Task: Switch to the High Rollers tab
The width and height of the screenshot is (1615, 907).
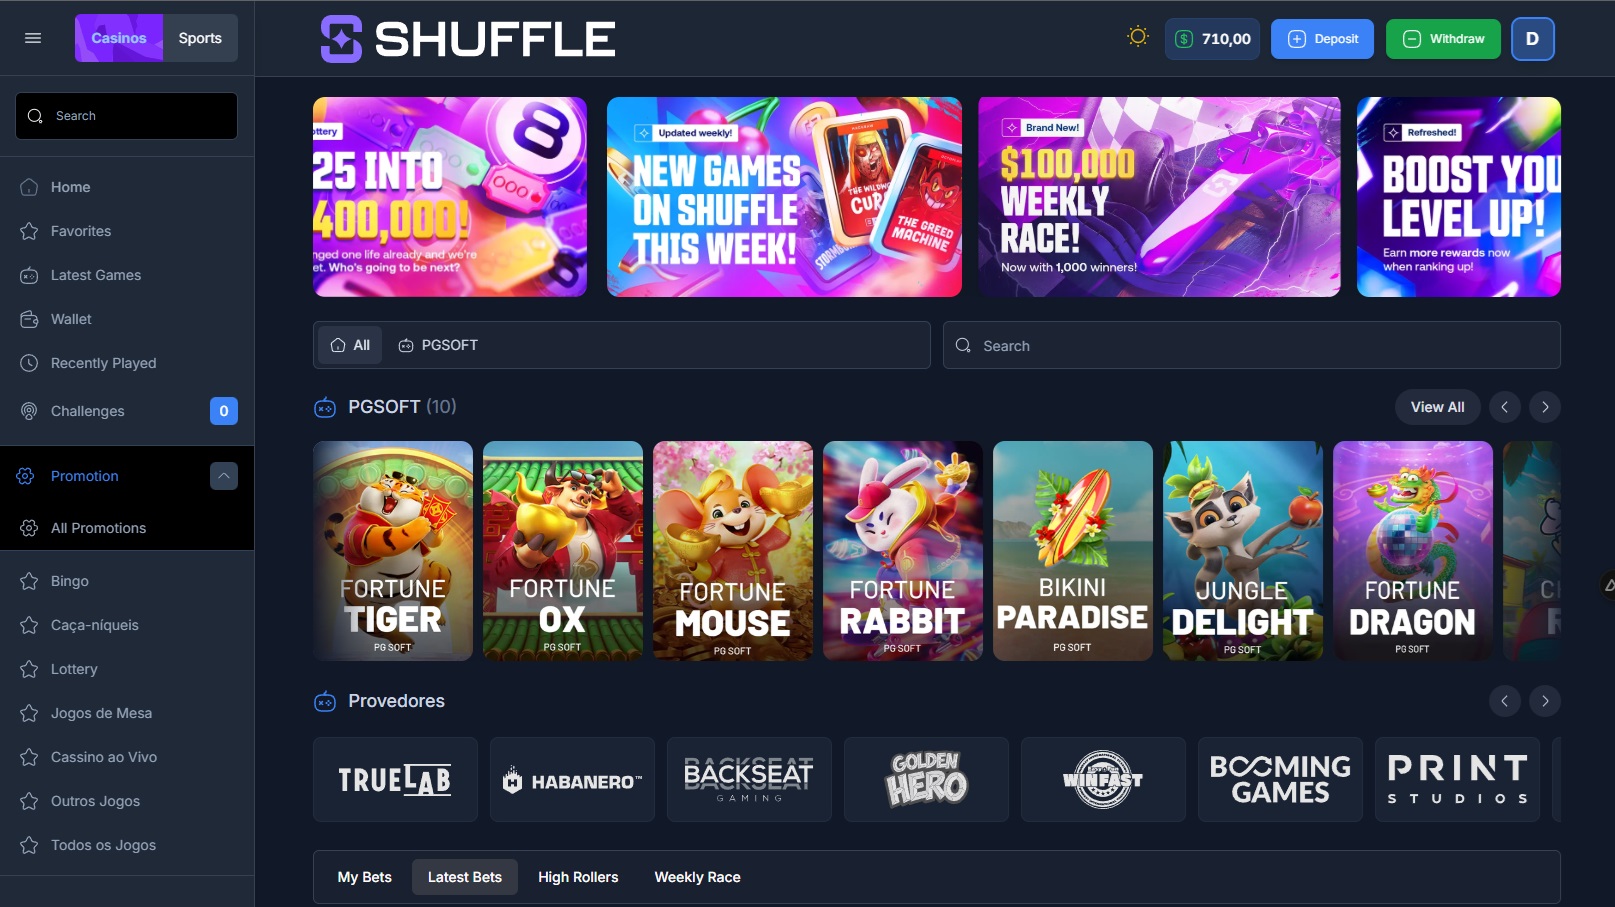Action: tap(578, 877)
